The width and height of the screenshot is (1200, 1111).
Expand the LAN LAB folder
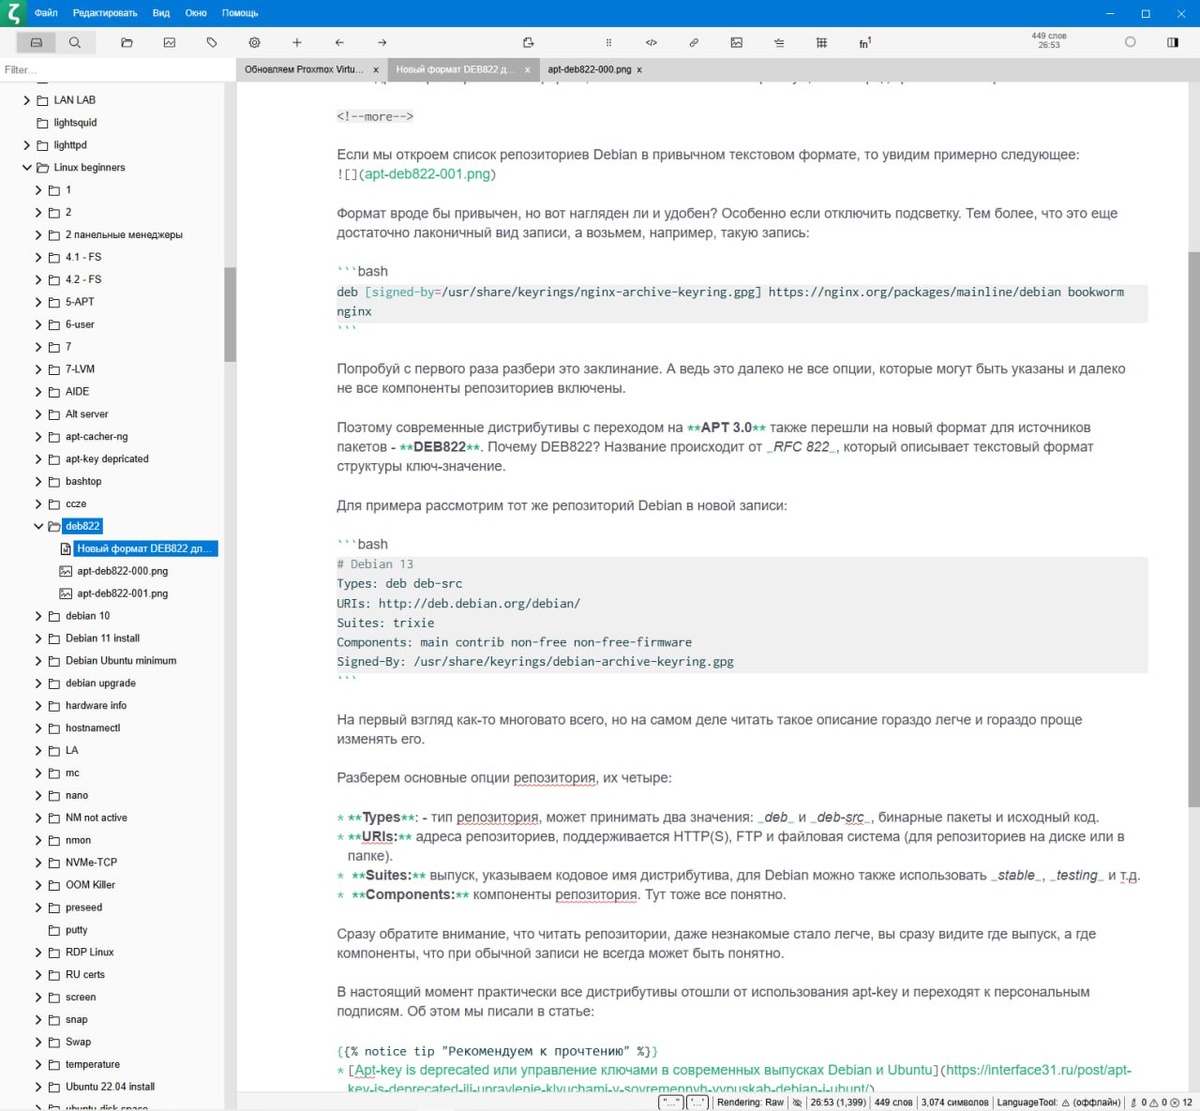[x=27, y=100]
